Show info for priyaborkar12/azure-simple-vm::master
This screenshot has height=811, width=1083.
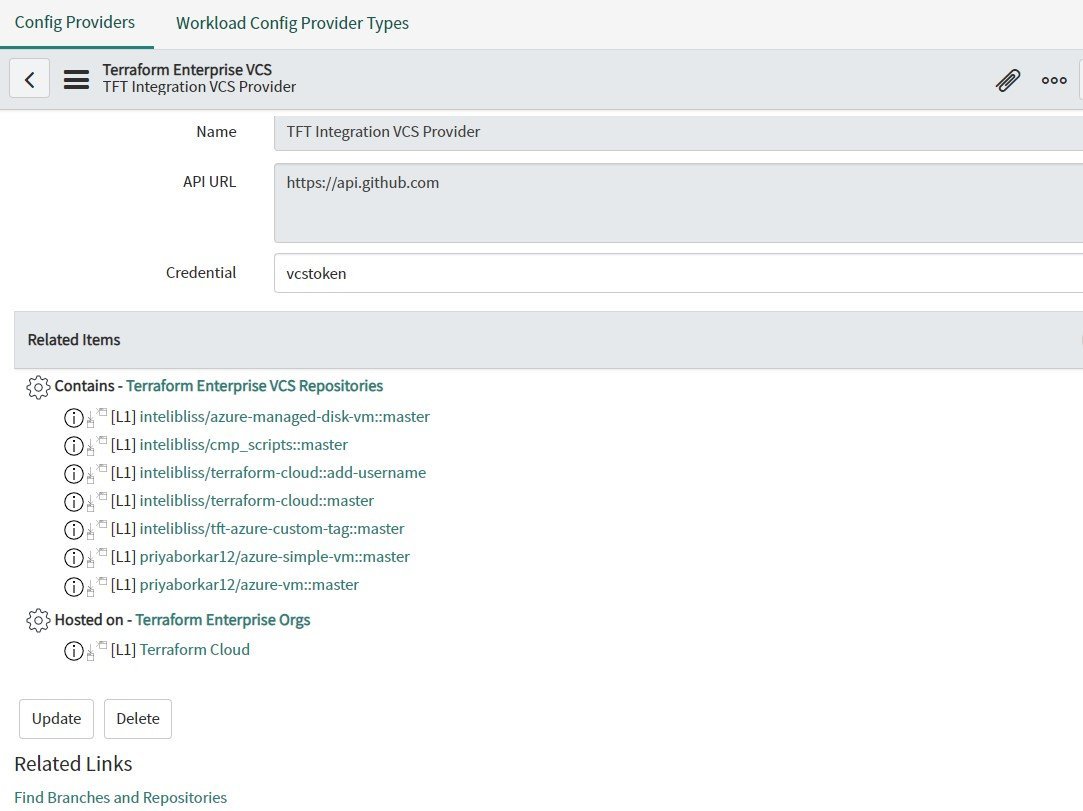73,557
